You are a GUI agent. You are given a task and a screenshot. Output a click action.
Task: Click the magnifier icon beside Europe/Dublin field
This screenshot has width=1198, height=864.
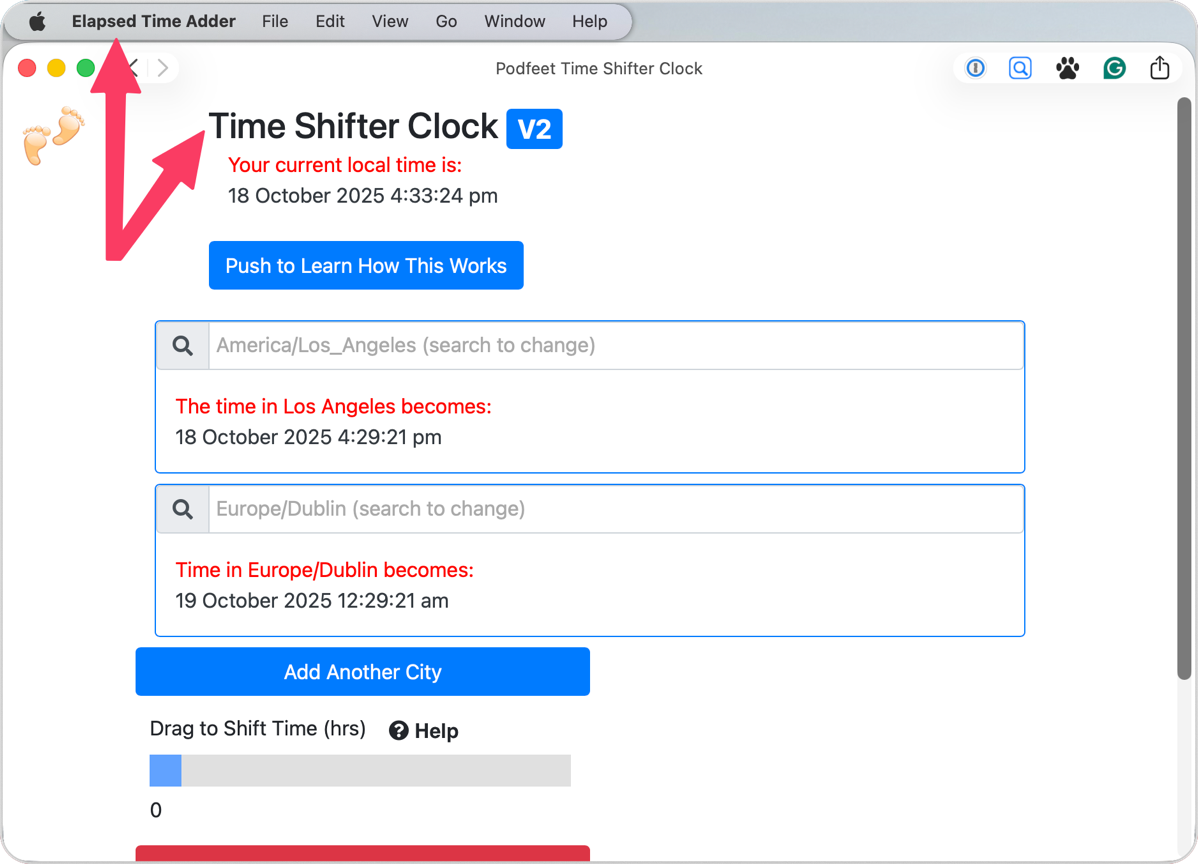182,508
